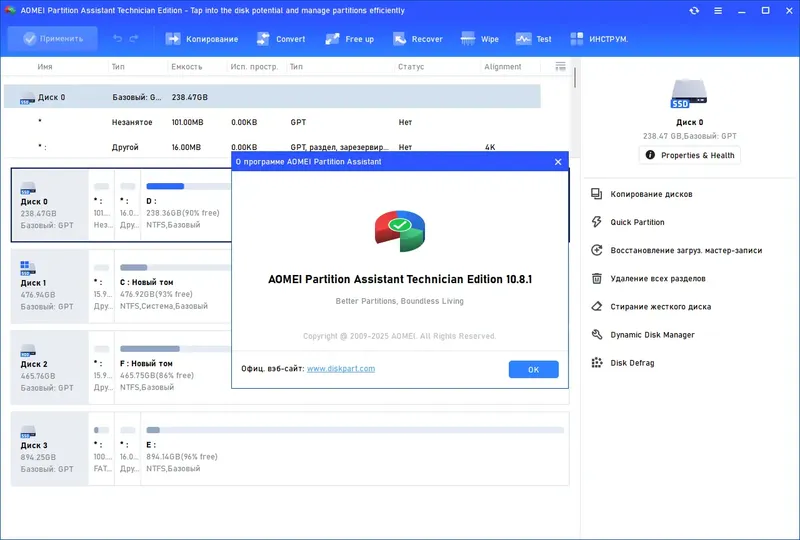This screenshot has width=800, height=540.
Task: Click the Копирование дисков icon
Action: tap(596, 193)
